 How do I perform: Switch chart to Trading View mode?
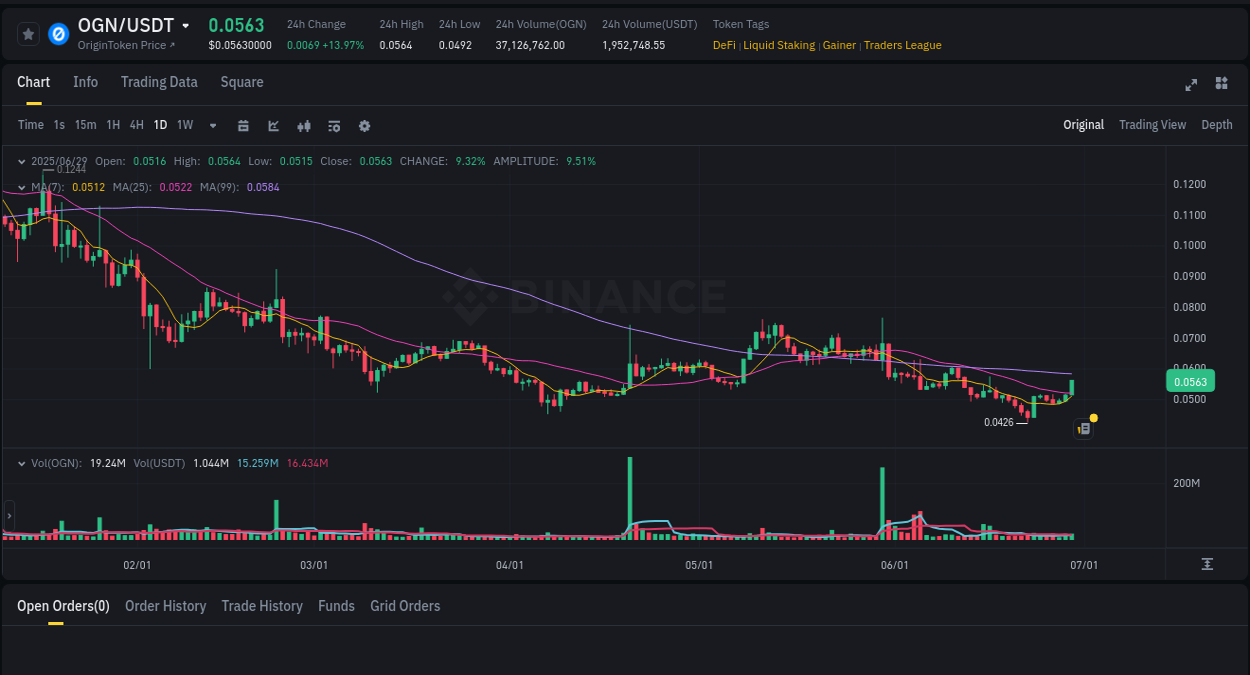[x=1152, y=125]
